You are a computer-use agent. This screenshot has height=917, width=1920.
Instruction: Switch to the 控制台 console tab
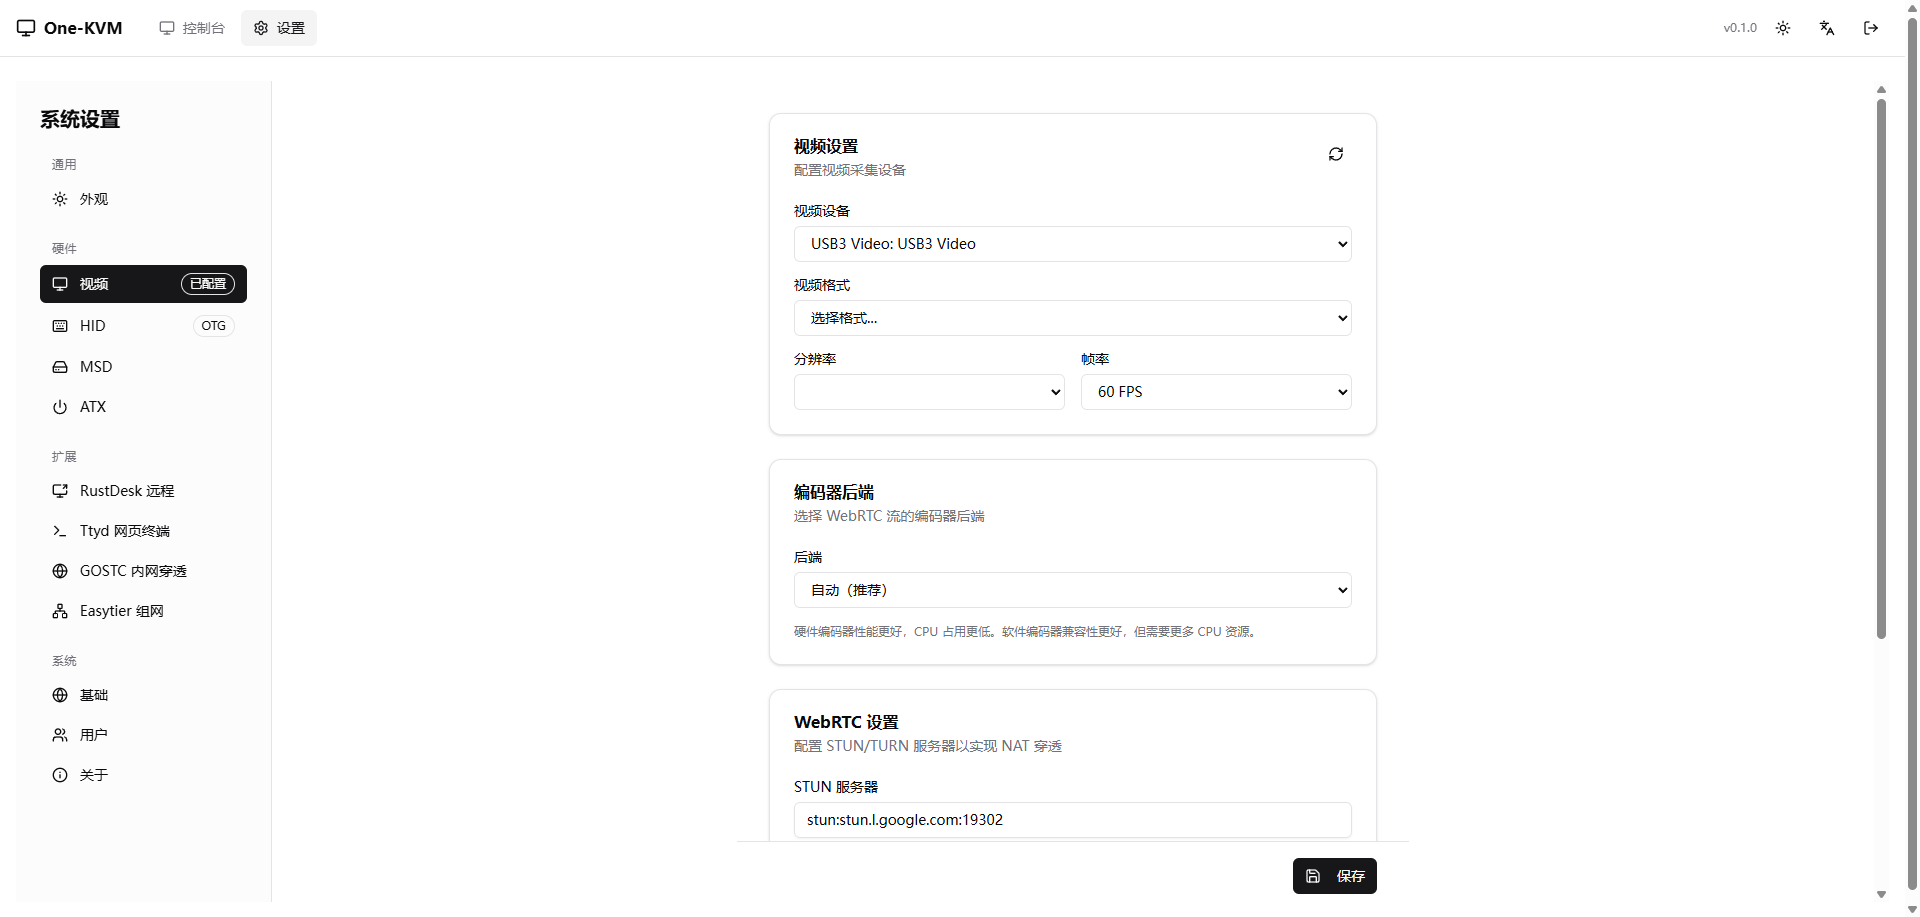pos(192,28)
